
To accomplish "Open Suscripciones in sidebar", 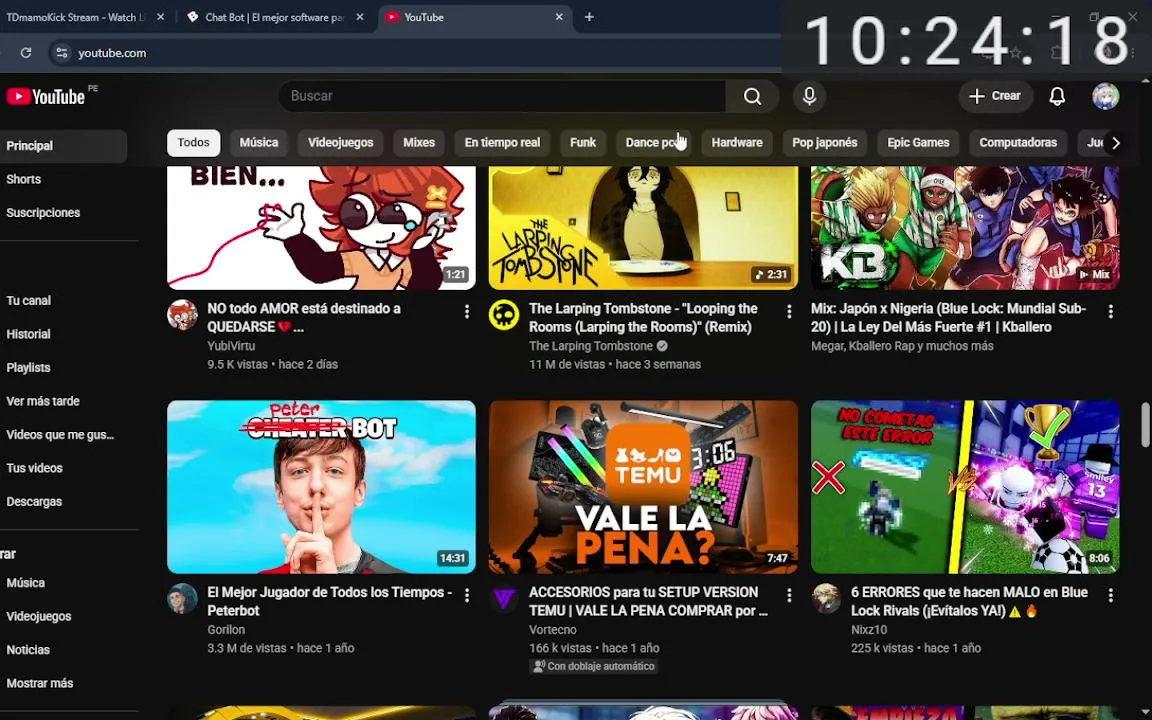I will 43,213.
